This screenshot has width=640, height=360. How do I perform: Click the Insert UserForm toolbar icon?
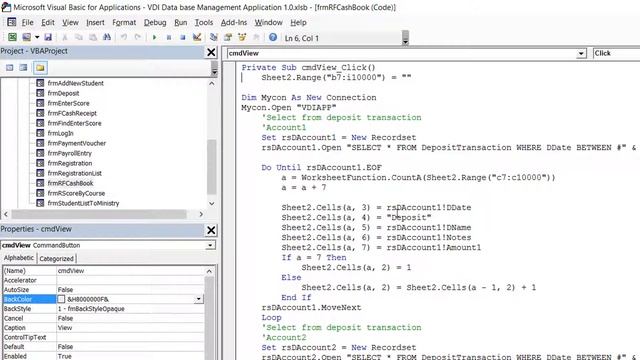click(x=27, y=38)
